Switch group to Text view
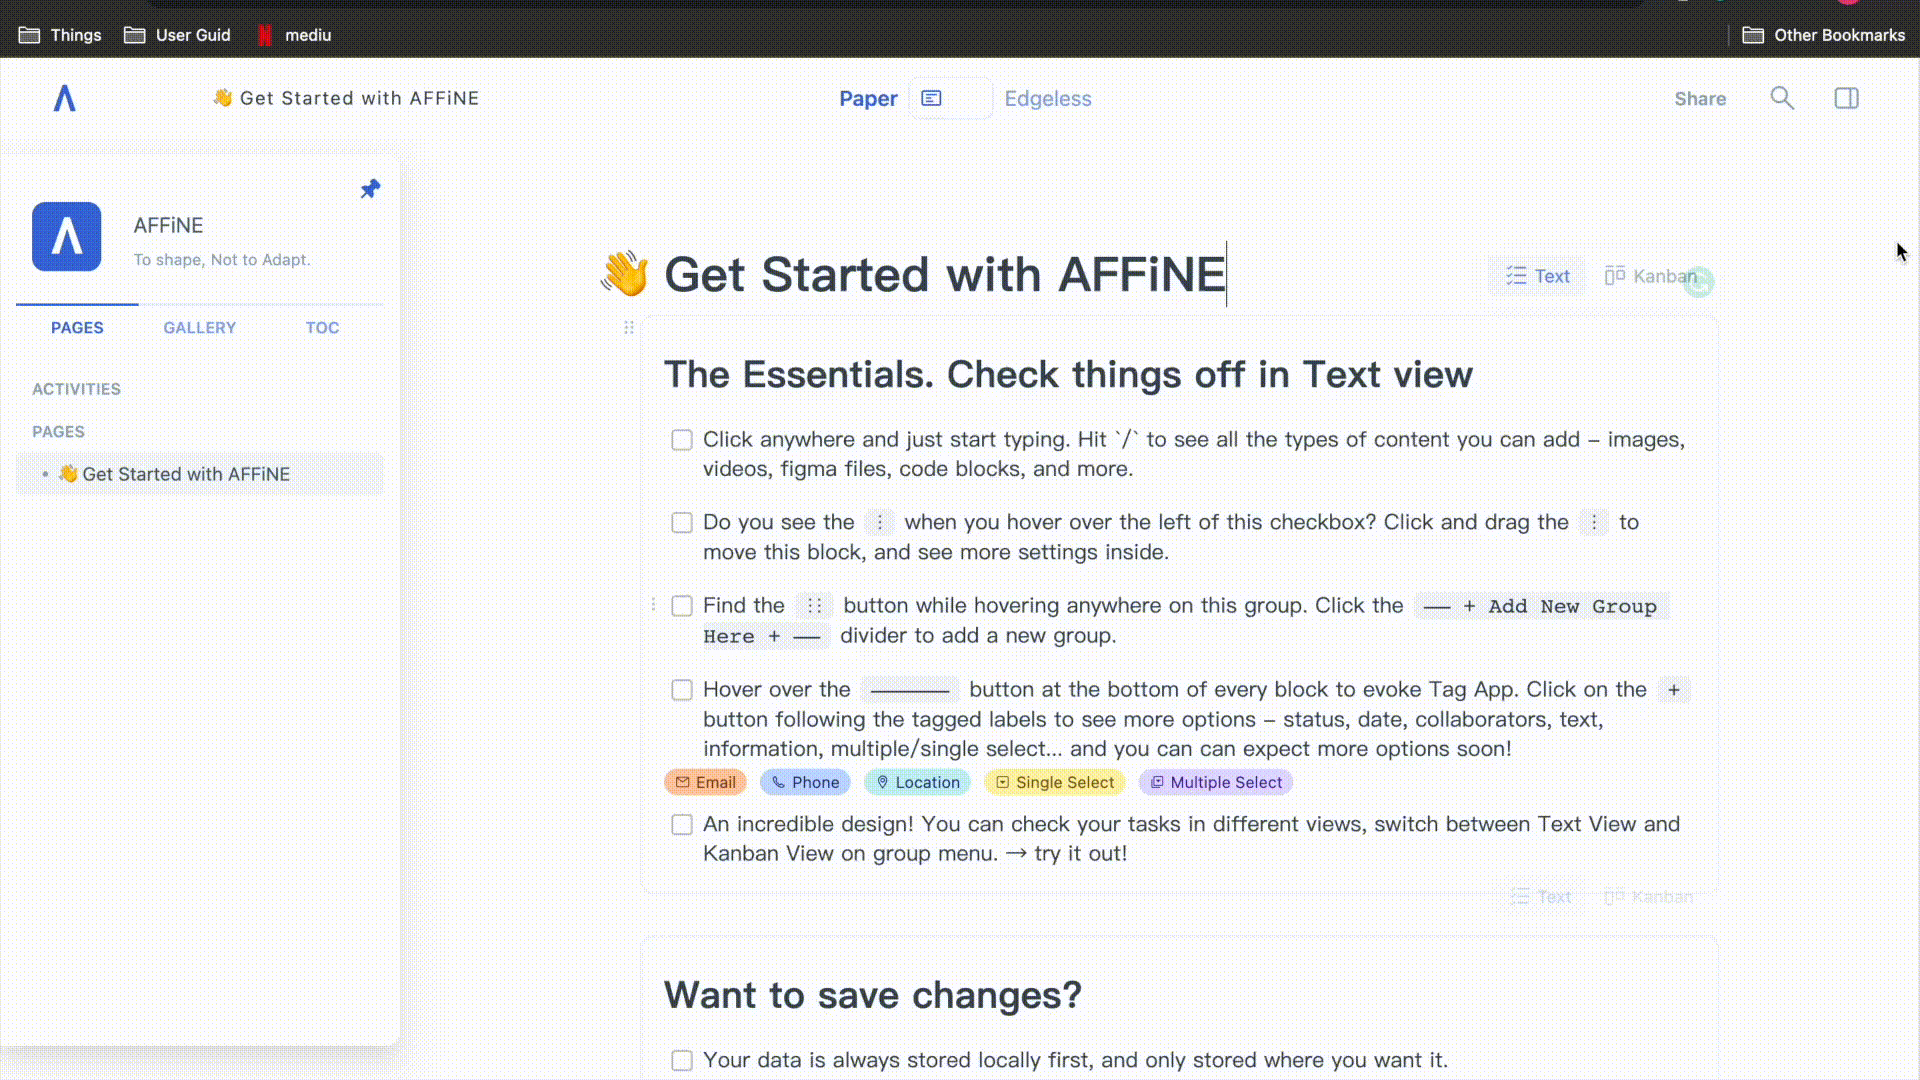1920x1080 pixels. pos(1538,276)
